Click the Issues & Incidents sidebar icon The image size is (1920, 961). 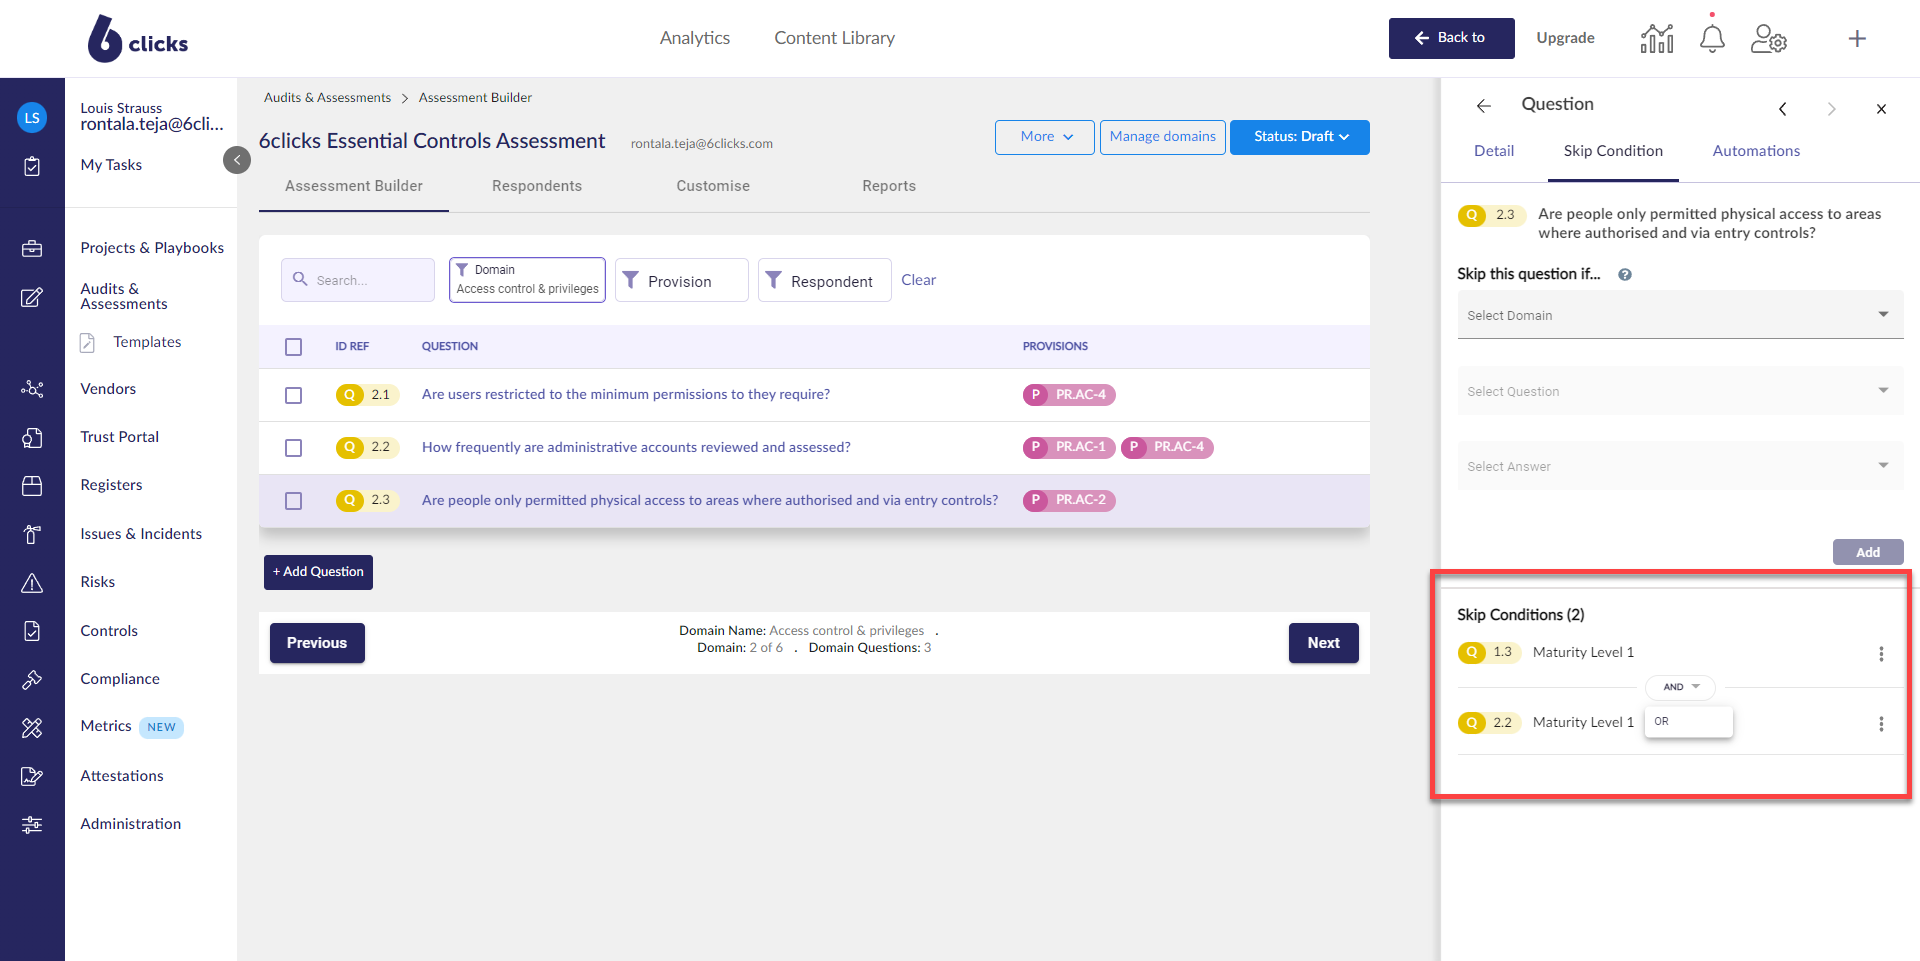(x=32, y=534)
